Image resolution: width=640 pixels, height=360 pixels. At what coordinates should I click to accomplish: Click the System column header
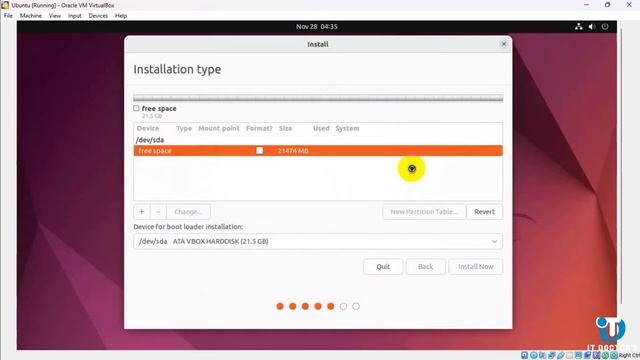[347, 128]
